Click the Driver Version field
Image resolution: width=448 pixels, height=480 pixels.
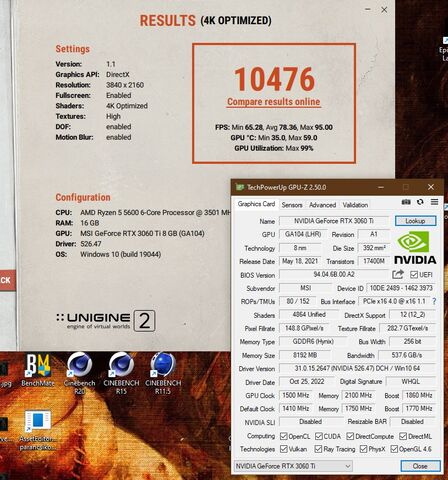357,368
